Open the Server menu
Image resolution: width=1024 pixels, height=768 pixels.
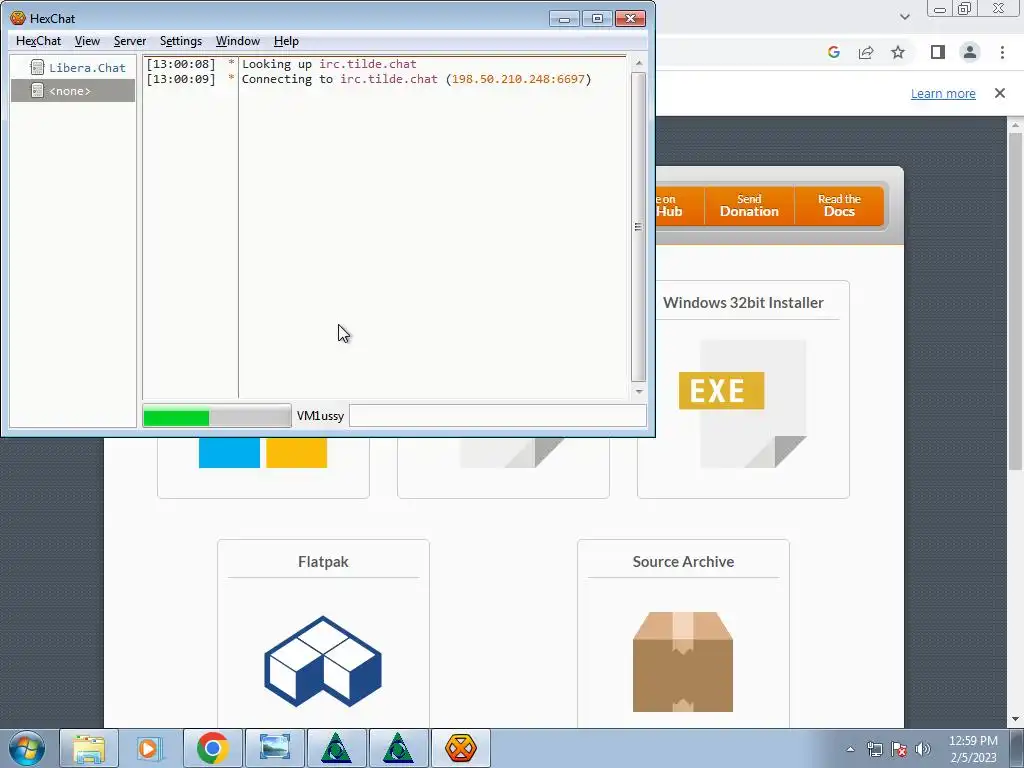pos(129,41)
